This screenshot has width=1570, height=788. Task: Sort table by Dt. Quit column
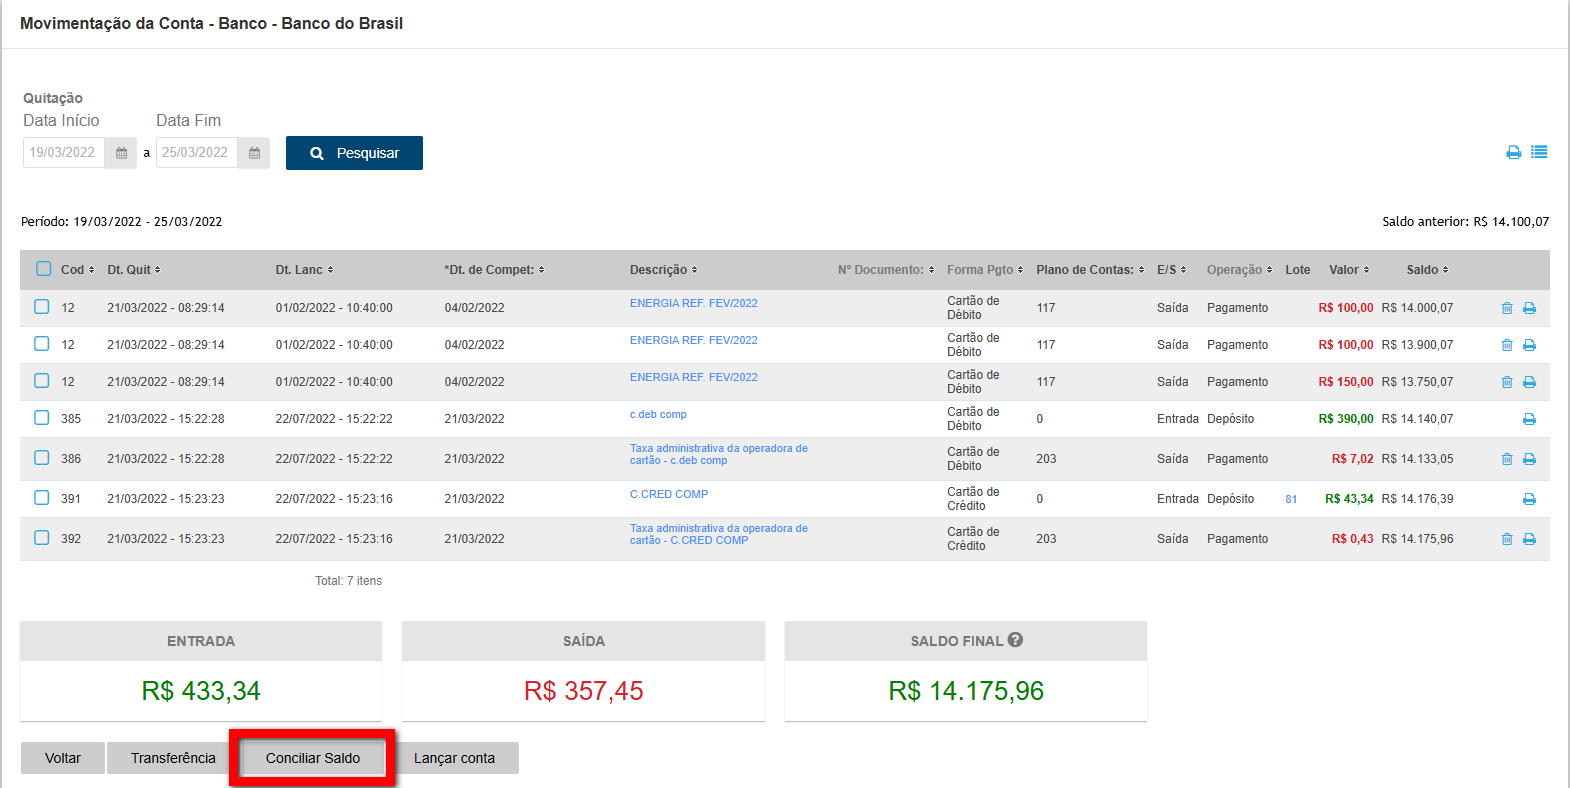click(134, 270)
